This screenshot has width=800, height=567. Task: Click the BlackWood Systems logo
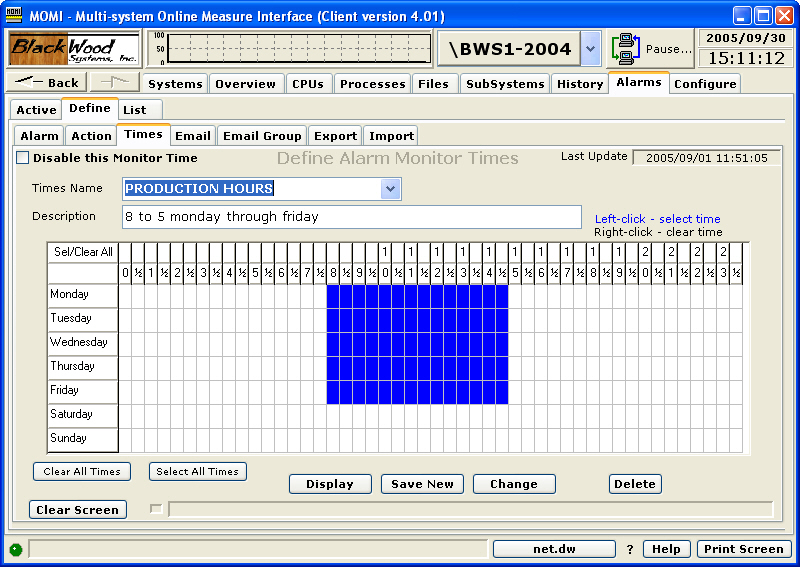(76, 48)
